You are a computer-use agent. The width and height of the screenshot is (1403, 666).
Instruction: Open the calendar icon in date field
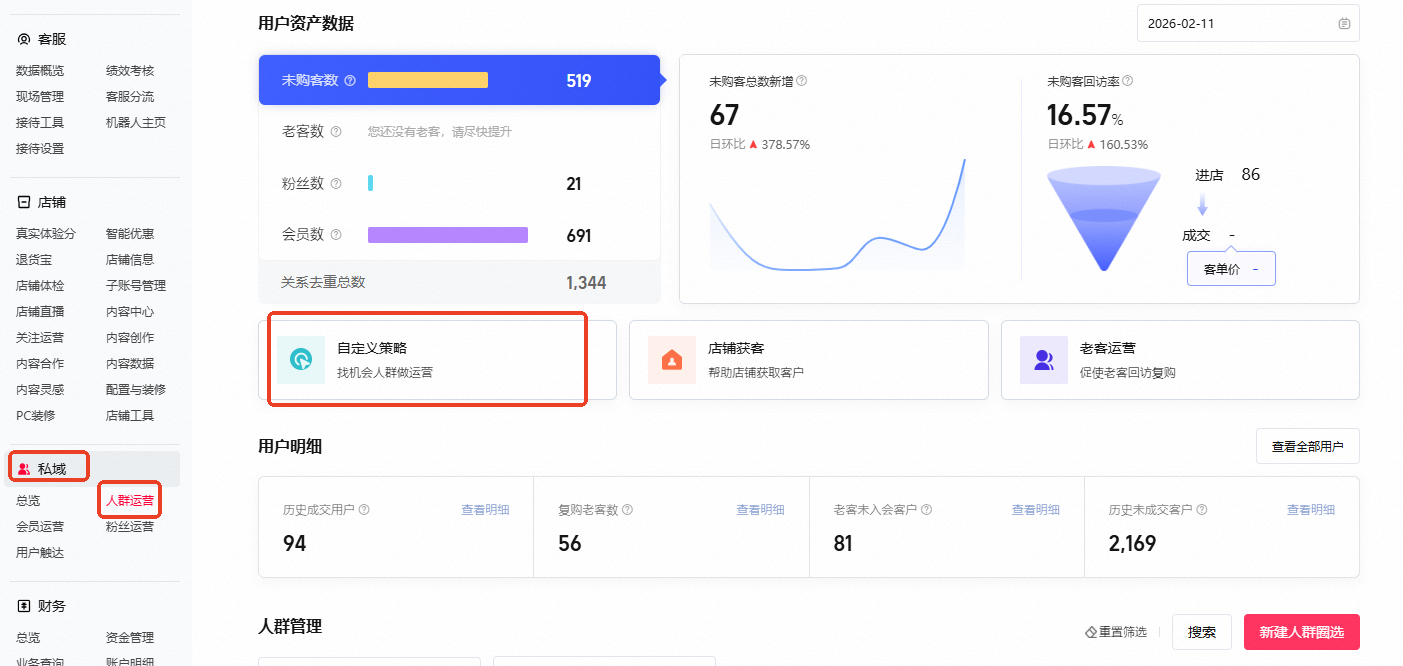[x=1344, y=23]
